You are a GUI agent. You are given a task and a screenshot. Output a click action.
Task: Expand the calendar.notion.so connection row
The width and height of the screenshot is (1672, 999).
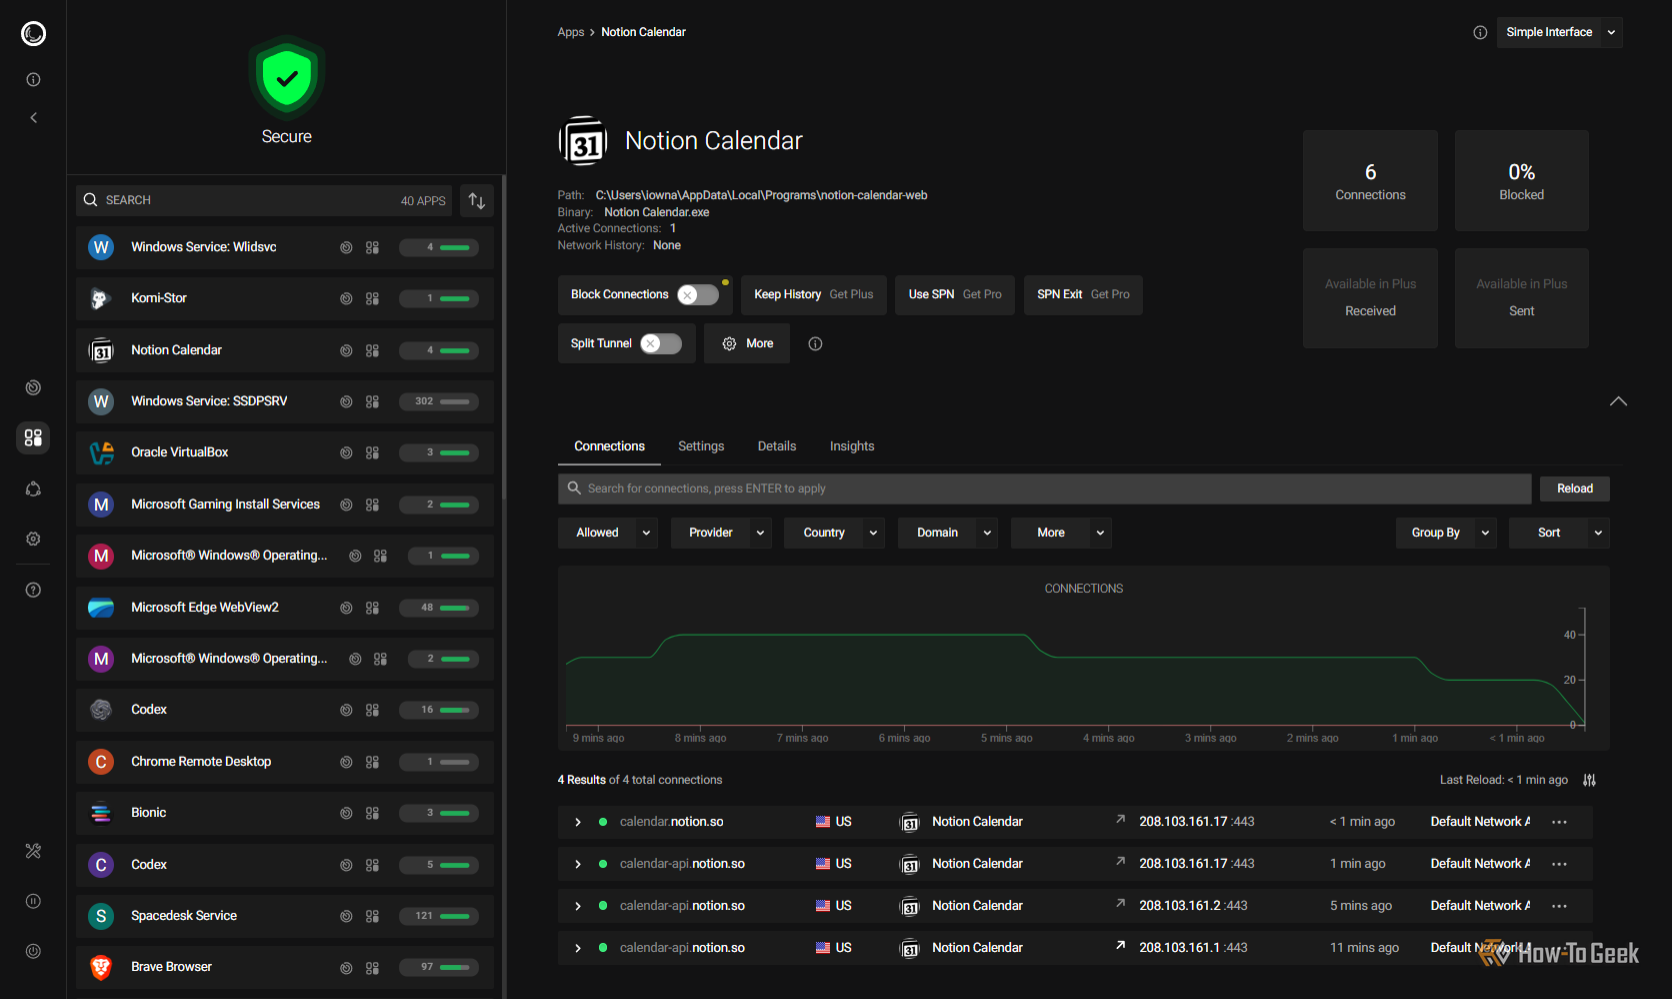coord(578,822)
